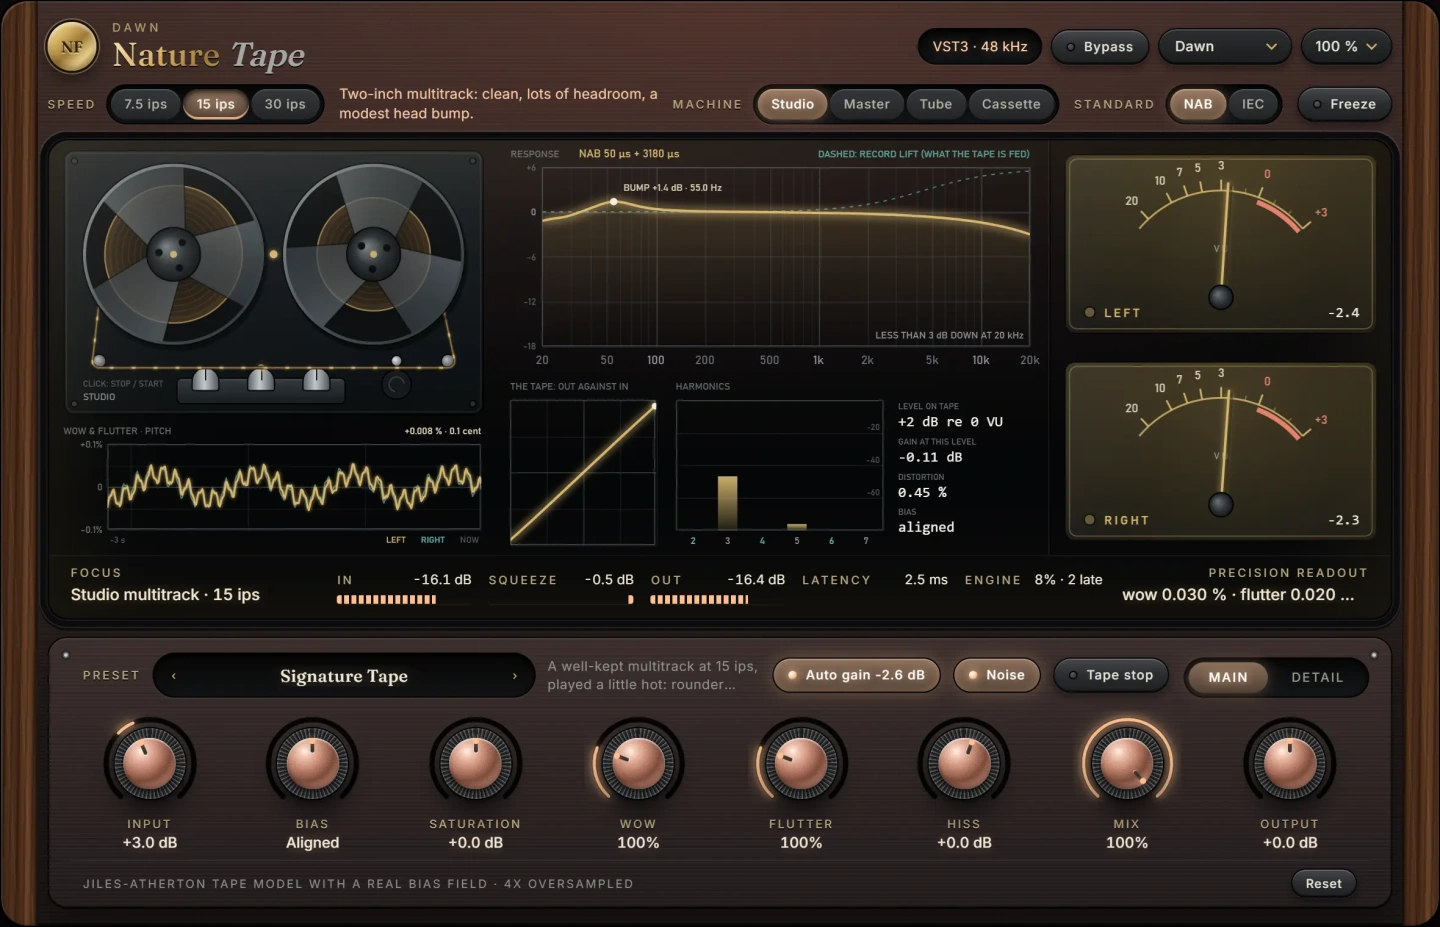Click the left tape reel
The image size is (1440, 927).
(173, 254)
